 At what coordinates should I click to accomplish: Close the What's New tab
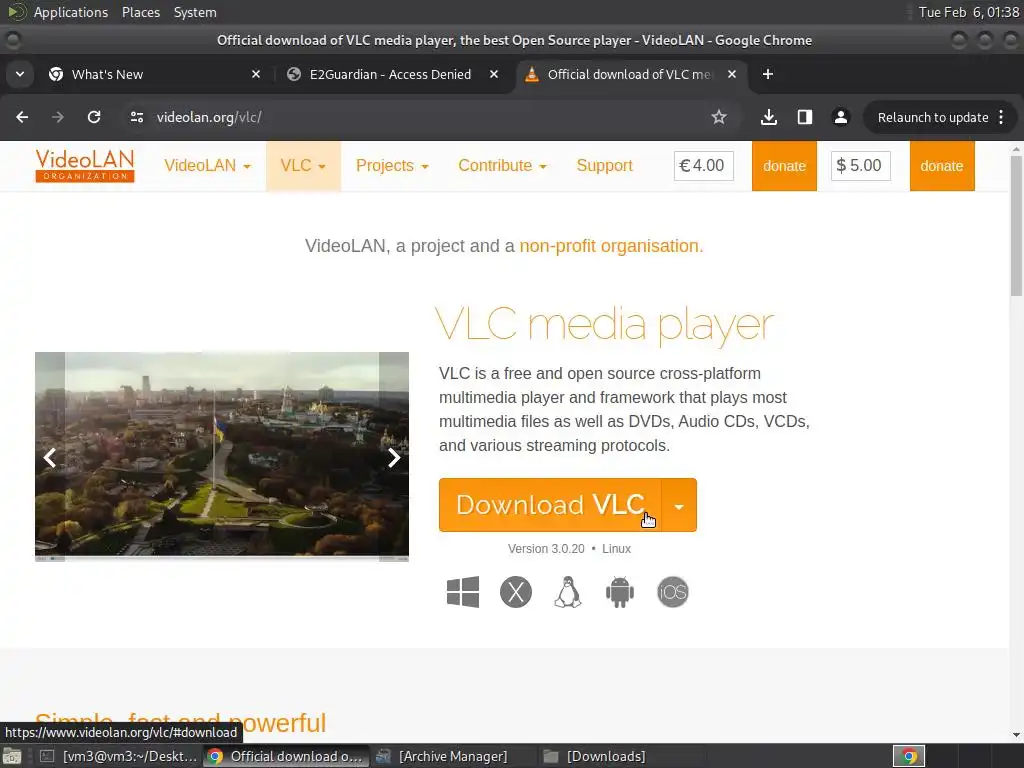[256, 74]
